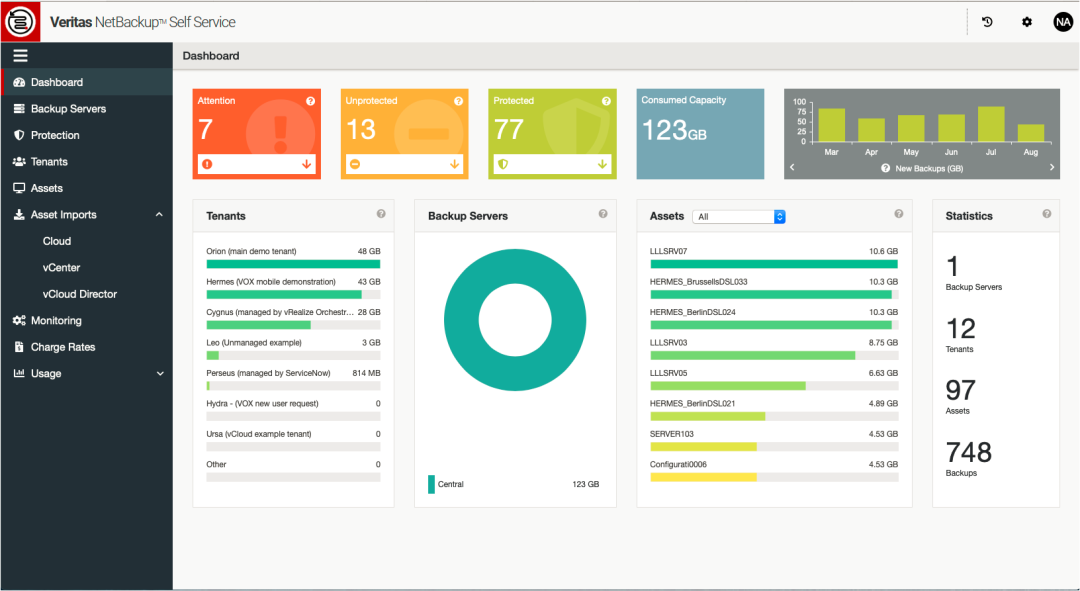
Task: Open settings gear icon
Action: 1026,21
